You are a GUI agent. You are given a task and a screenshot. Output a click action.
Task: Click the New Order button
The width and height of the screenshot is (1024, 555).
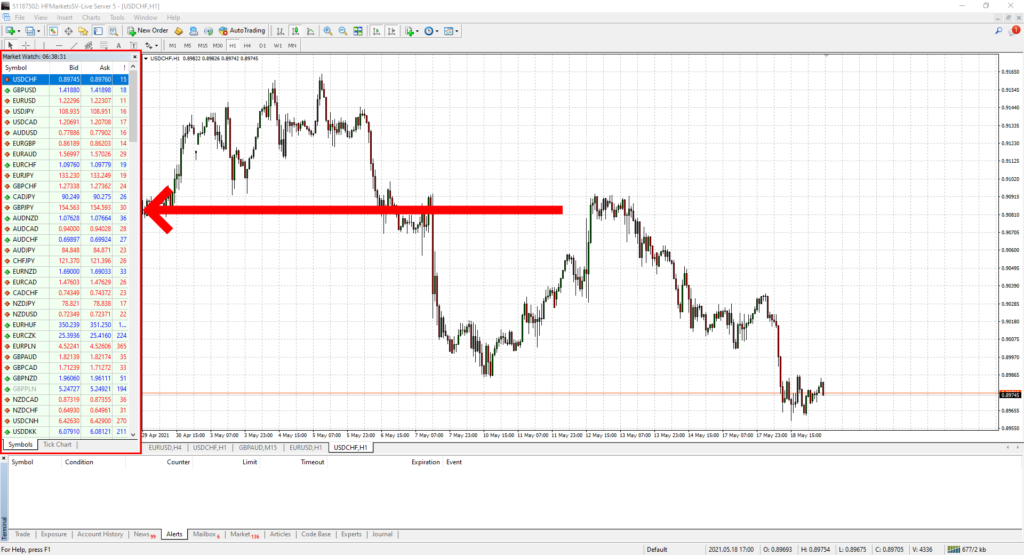point(148,31)
